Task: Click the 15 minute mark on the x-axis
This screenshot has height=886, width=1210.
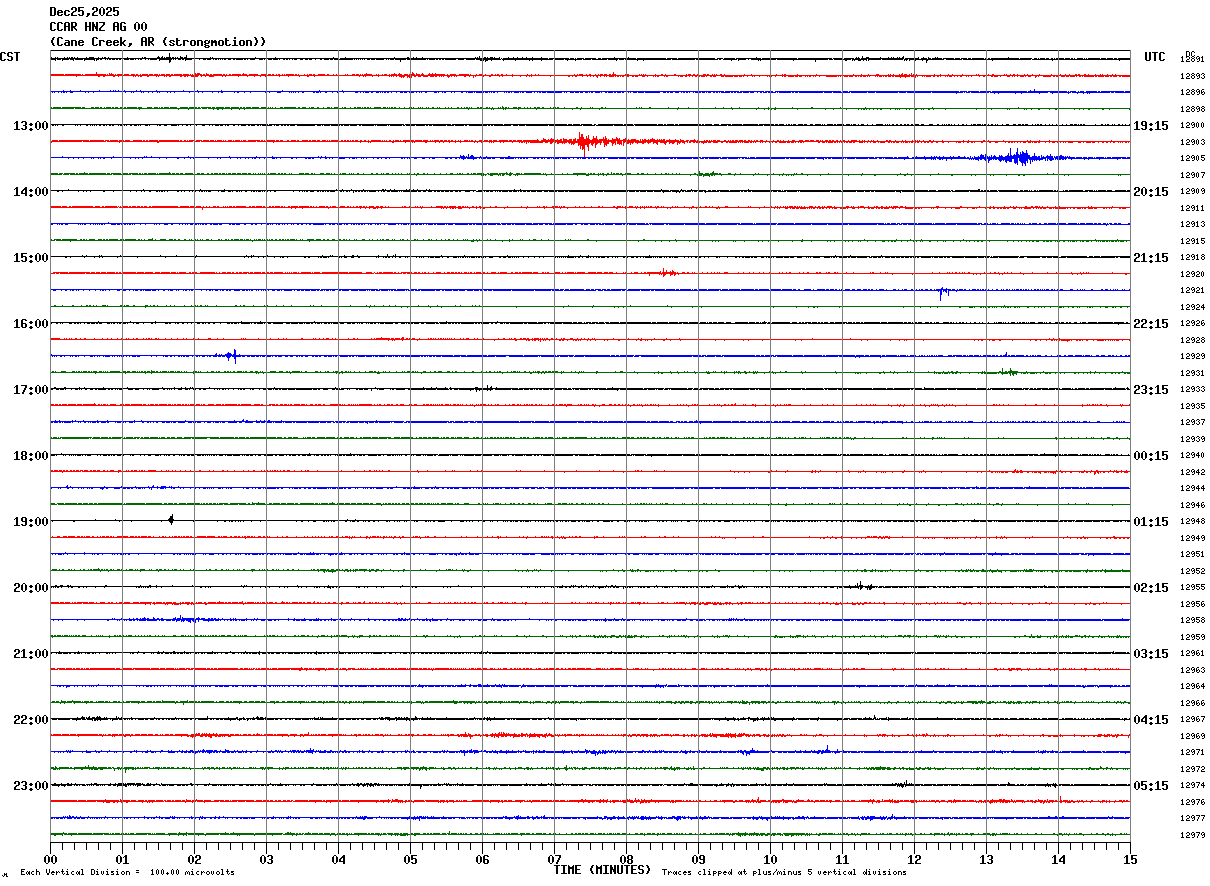Action: point(1129,859)
